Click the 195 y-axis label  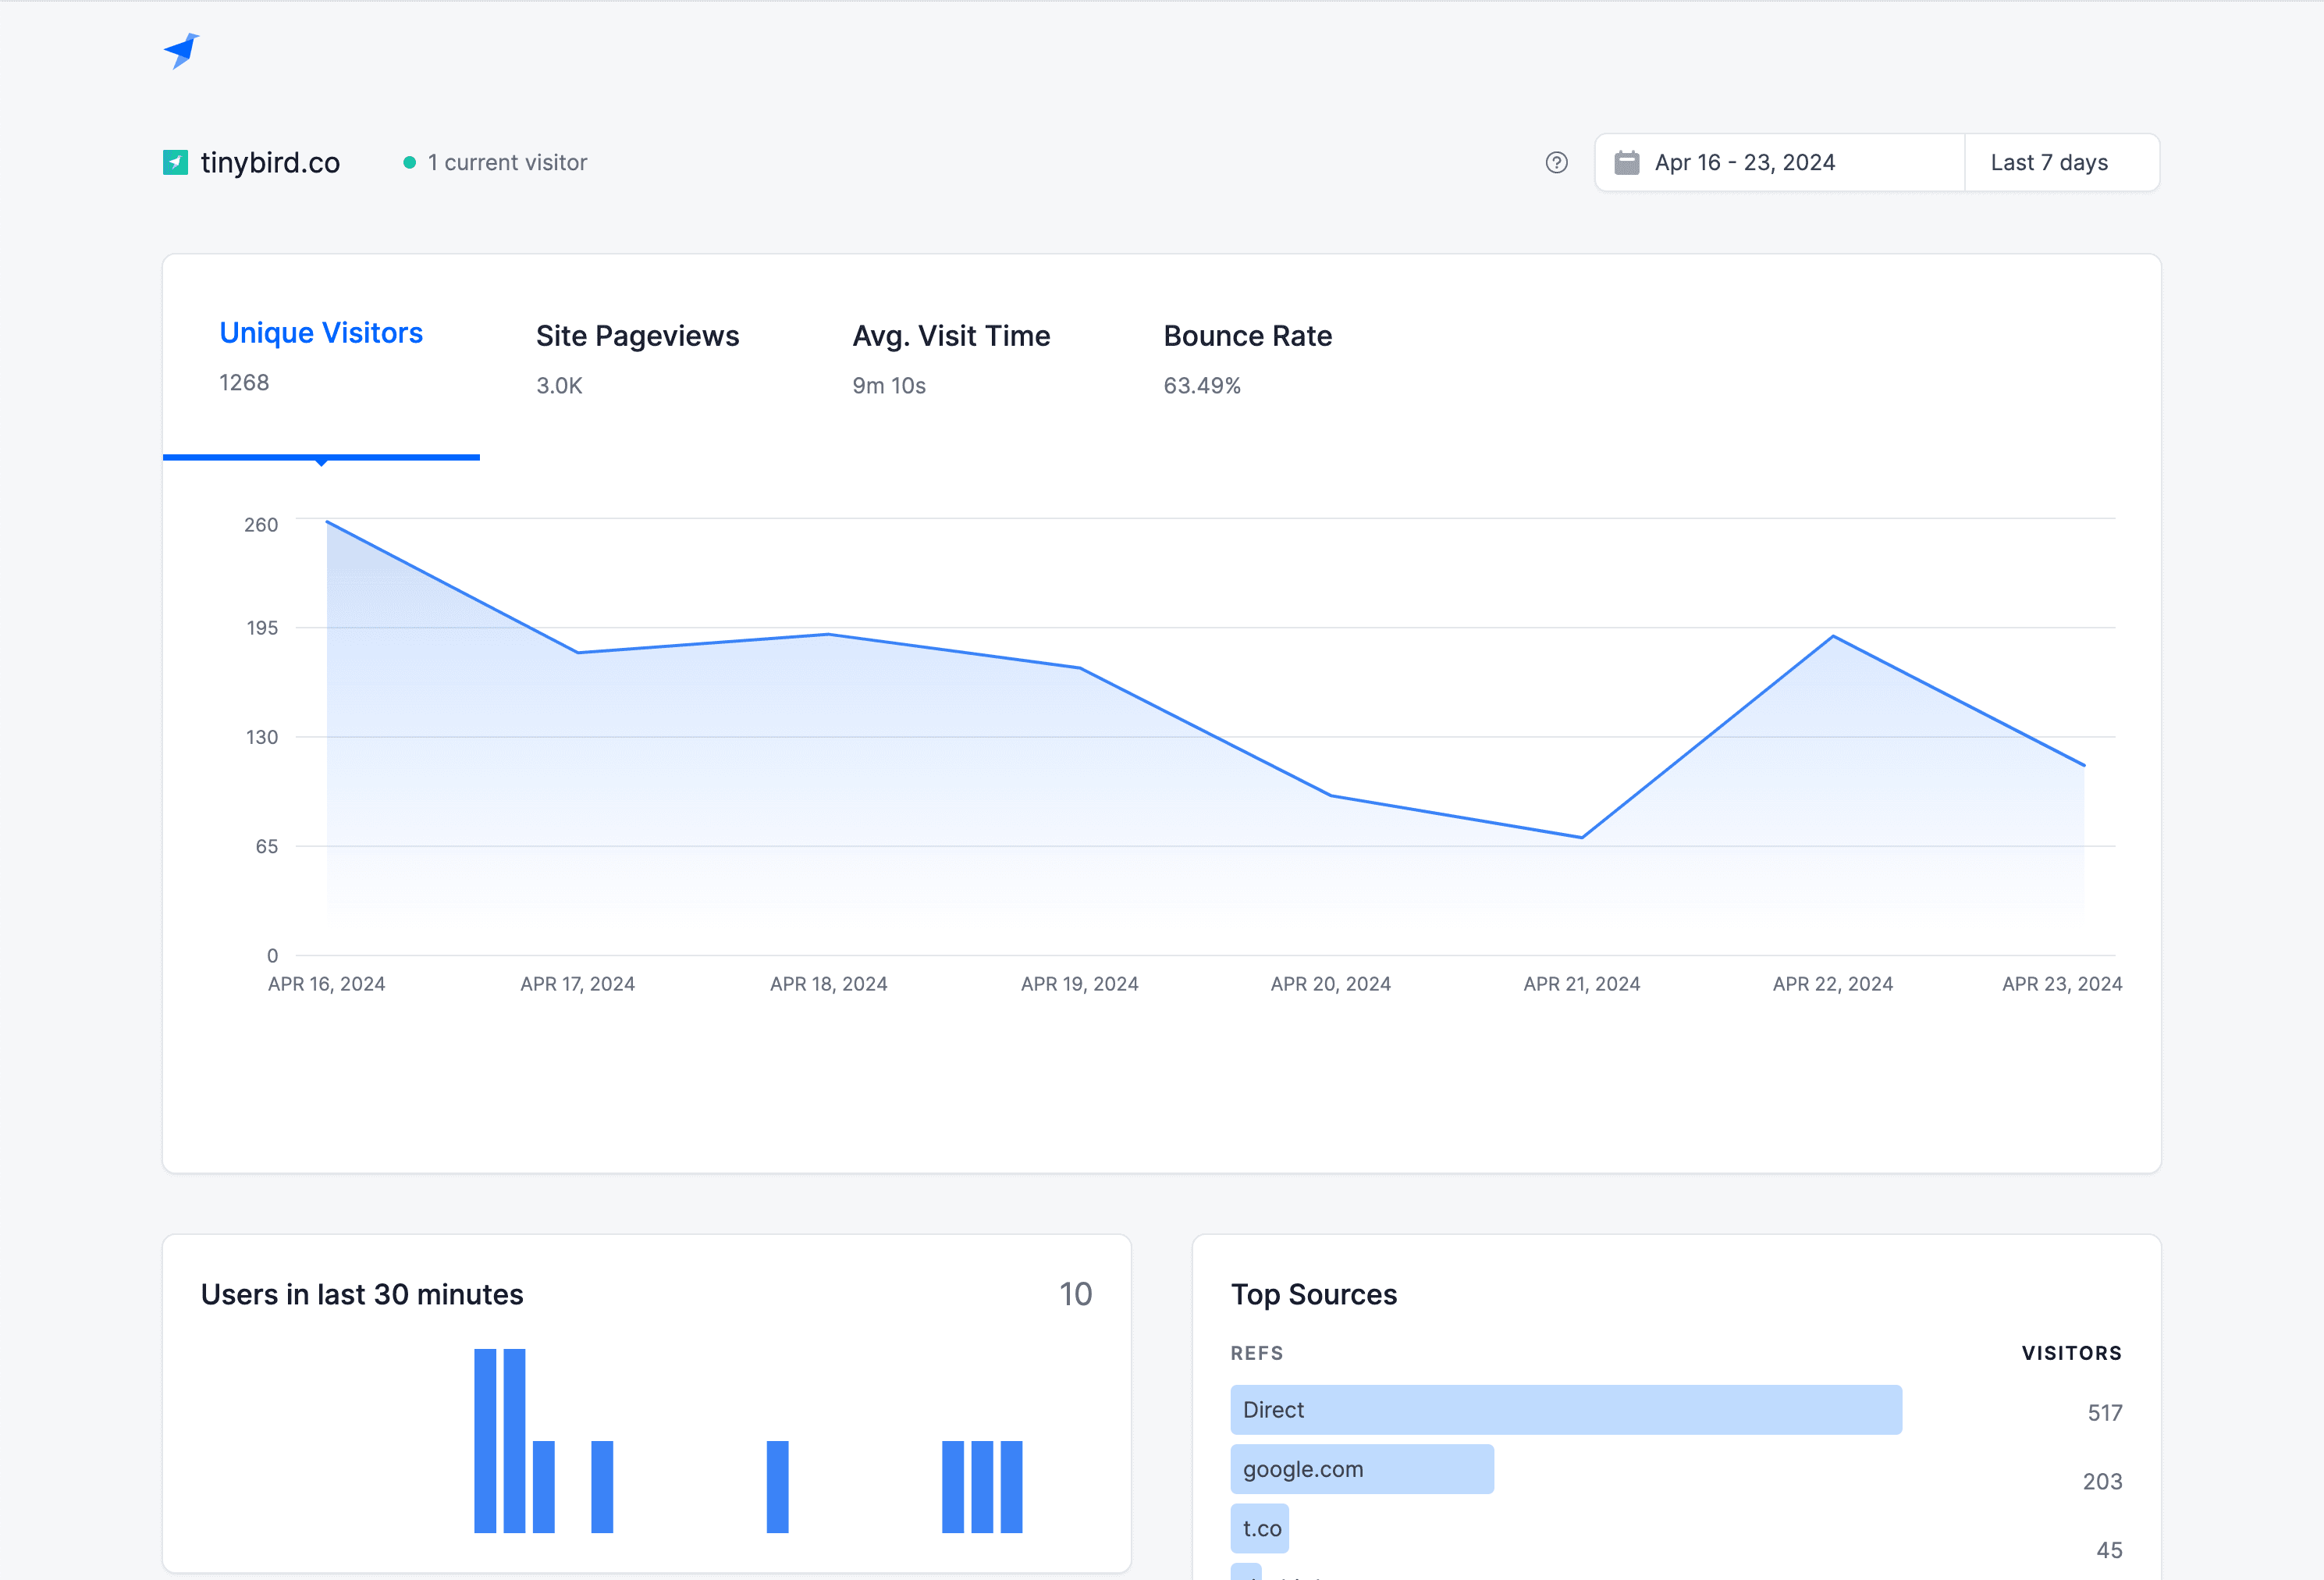(262, 627)
